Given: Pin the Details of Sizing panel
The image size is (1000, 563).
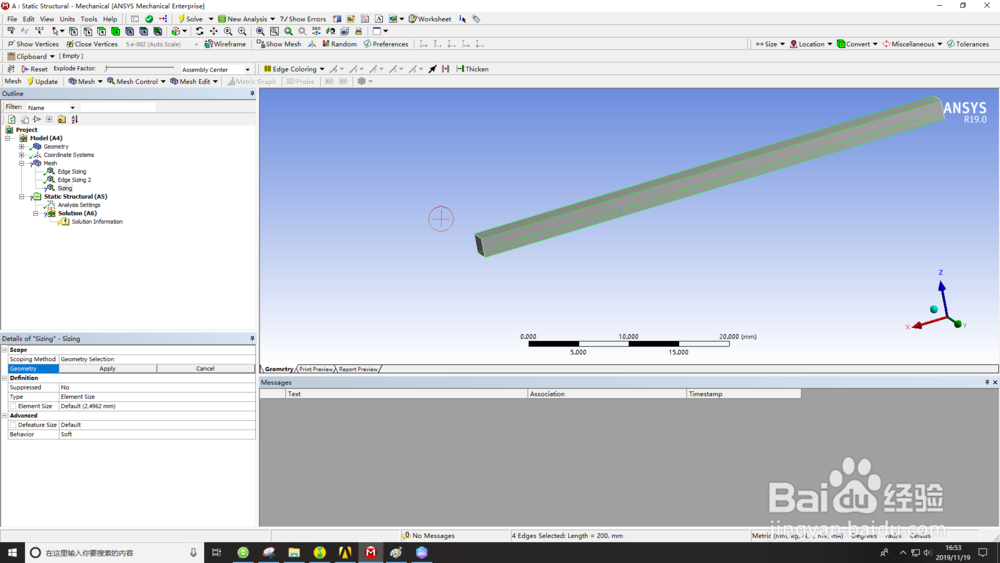Looking at the screenshot, I should click(252, 339).
